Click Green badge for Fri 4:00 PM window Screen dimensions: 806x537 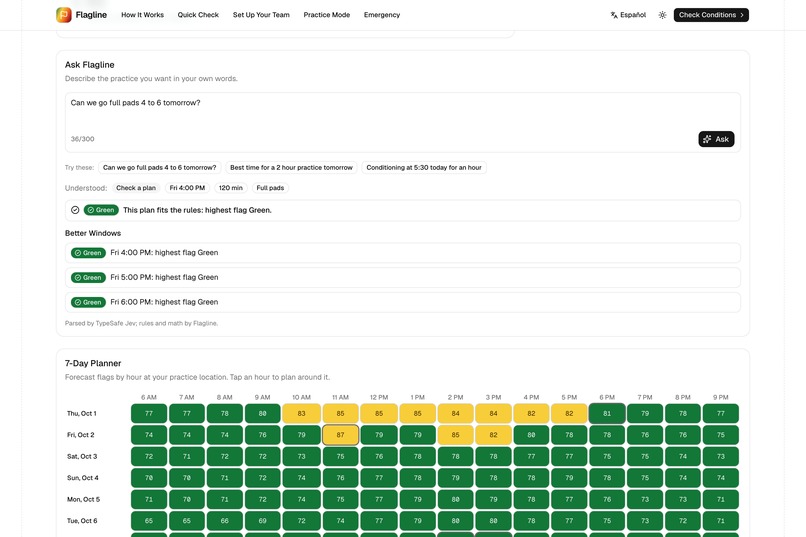pyautogui.click(x=88, y=253)
